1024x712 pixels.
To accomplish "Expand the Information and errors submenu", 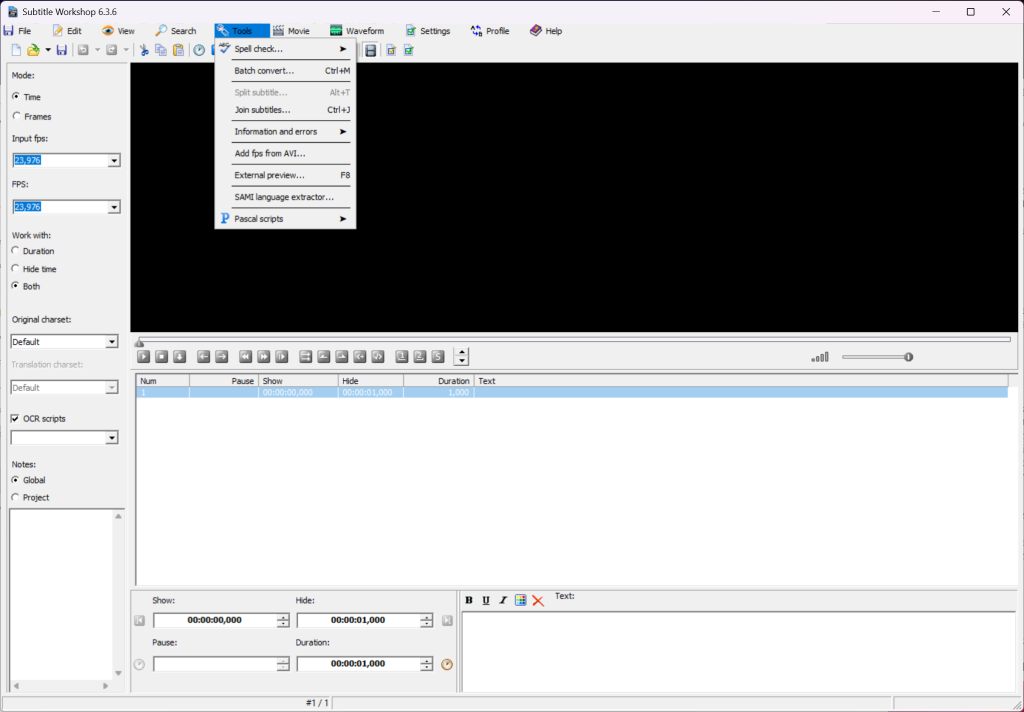I will (x=285, y=132).
